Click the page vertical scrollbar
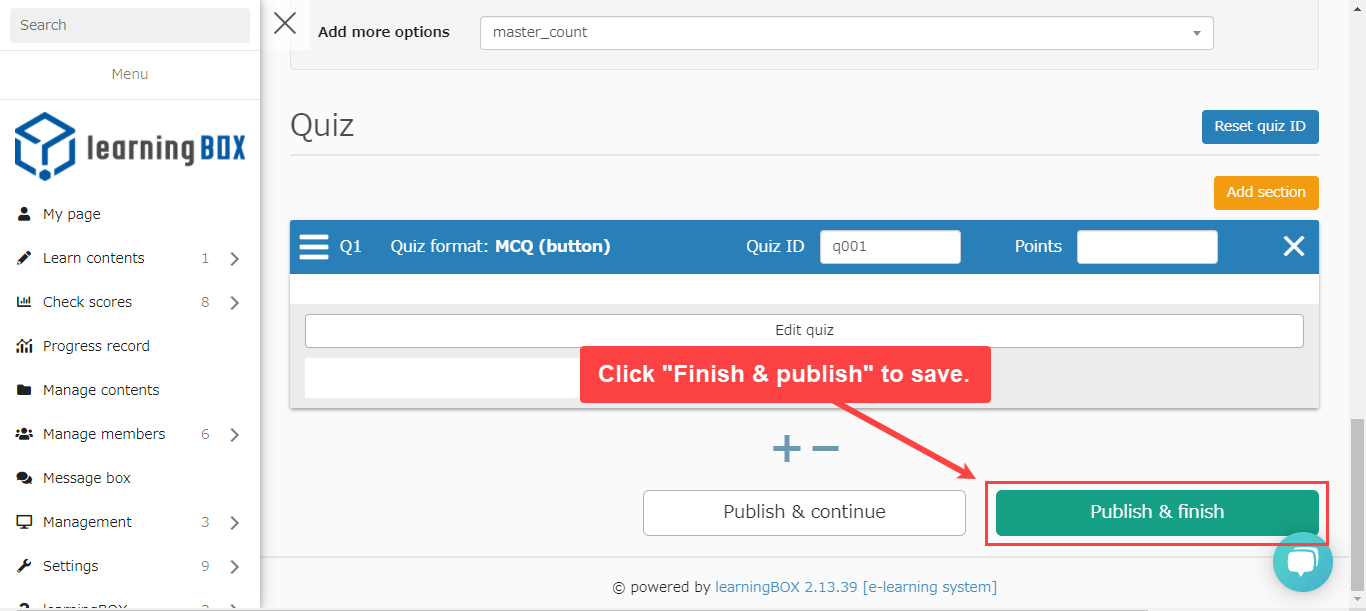This screenshot has height=611, width=1366. (x=1357, y=500)
